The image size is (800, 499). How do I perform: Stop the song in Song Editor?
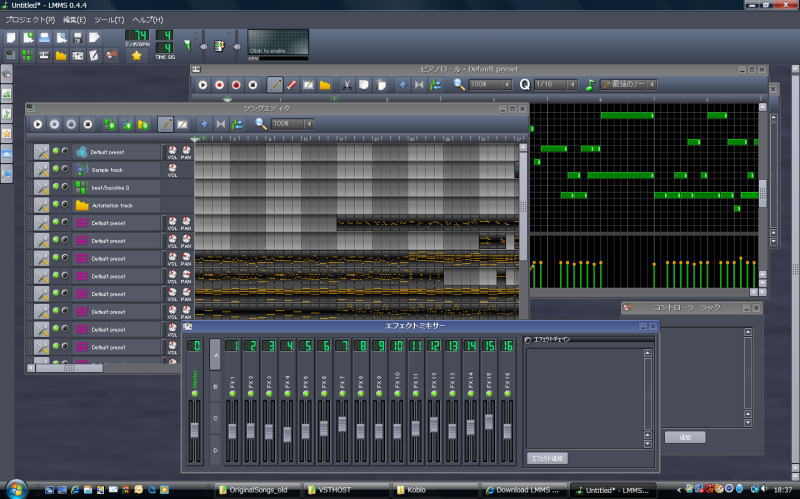(x=88, y=124)
